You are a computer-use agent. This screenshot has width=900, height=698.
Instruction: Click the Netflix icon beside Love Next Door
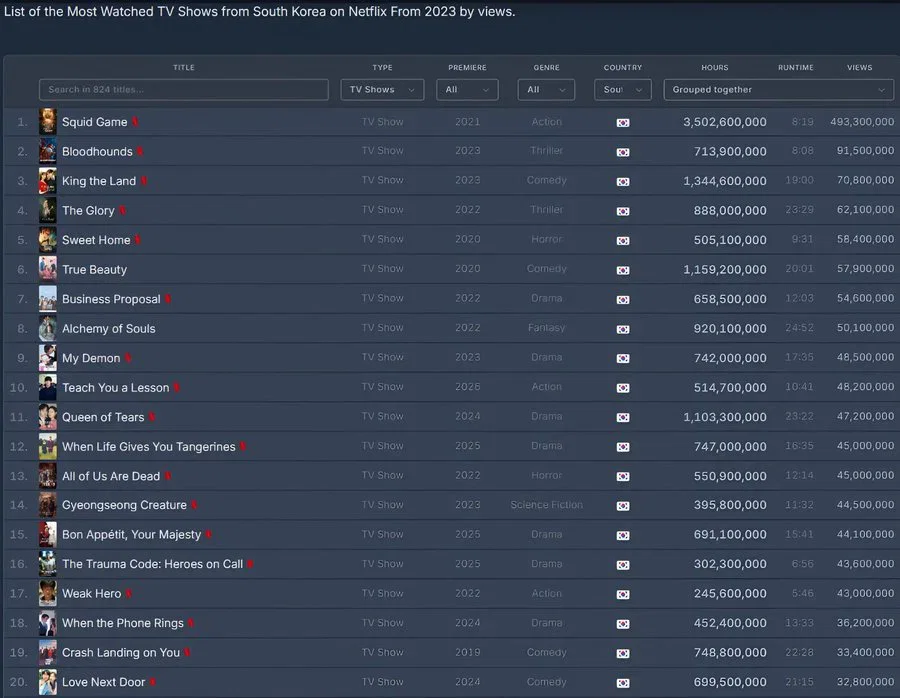pyautogui.click(x=153, y=682)
